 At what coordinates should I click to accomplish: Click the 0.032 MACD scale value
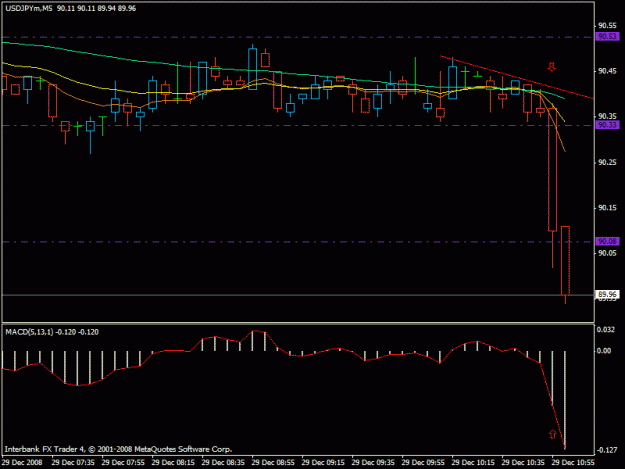click(605, 330)
